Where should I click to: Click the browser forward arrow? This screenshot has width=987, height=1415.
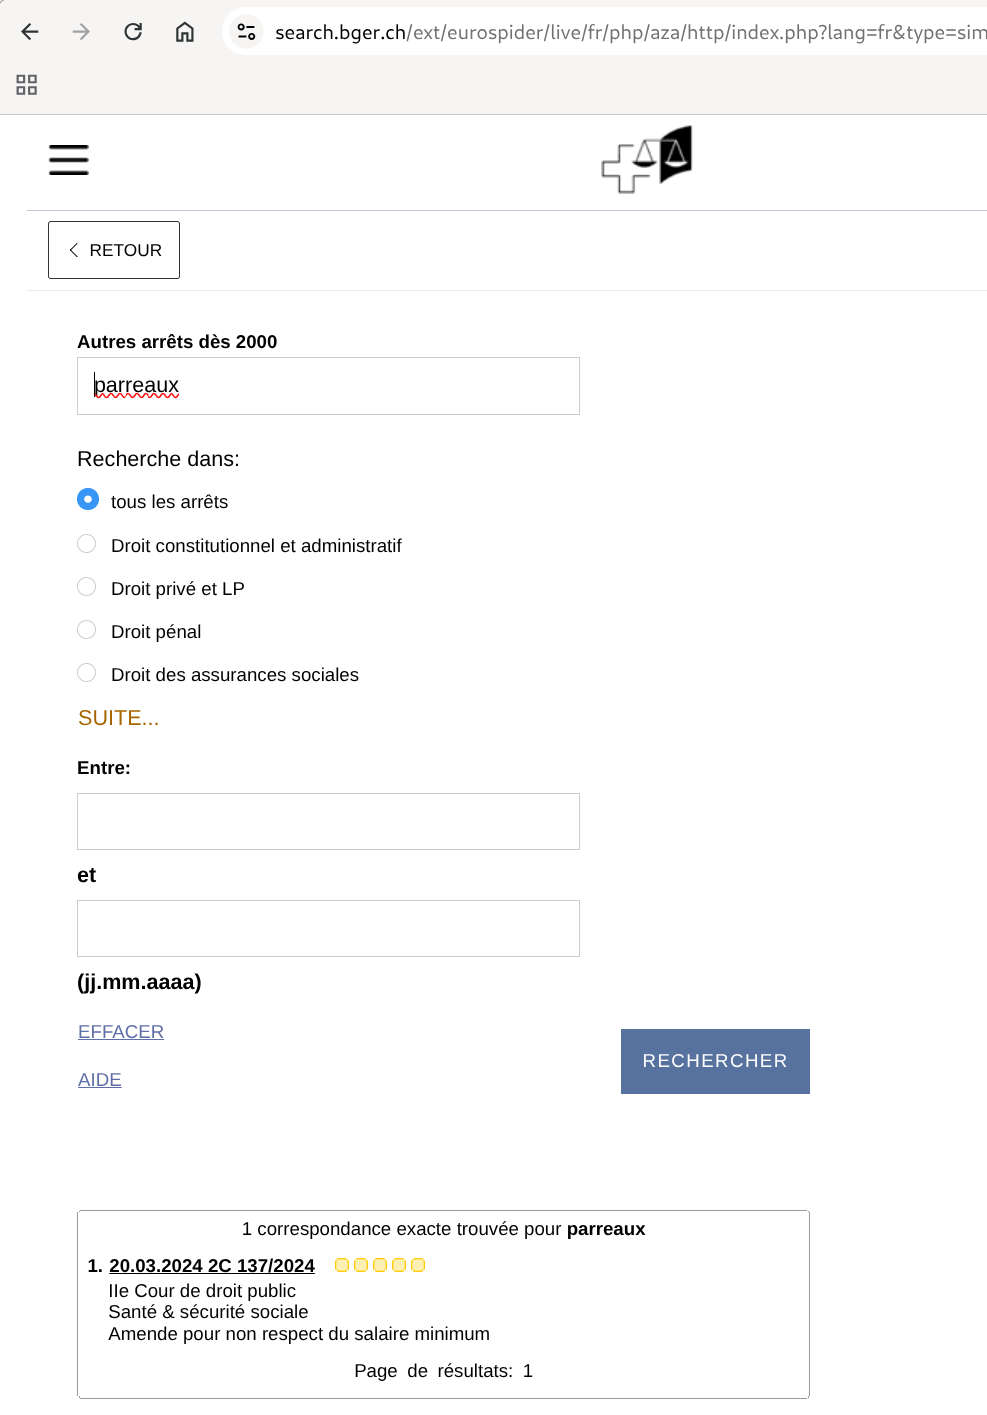point(81,32)
